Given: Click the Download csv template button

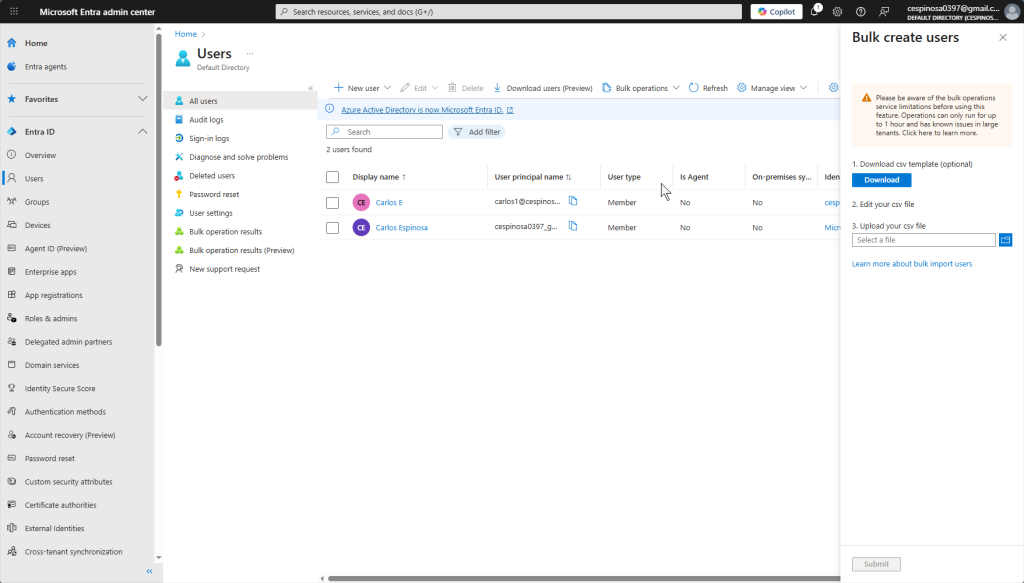Looking at the screenshot, I should tap(881, 180).
